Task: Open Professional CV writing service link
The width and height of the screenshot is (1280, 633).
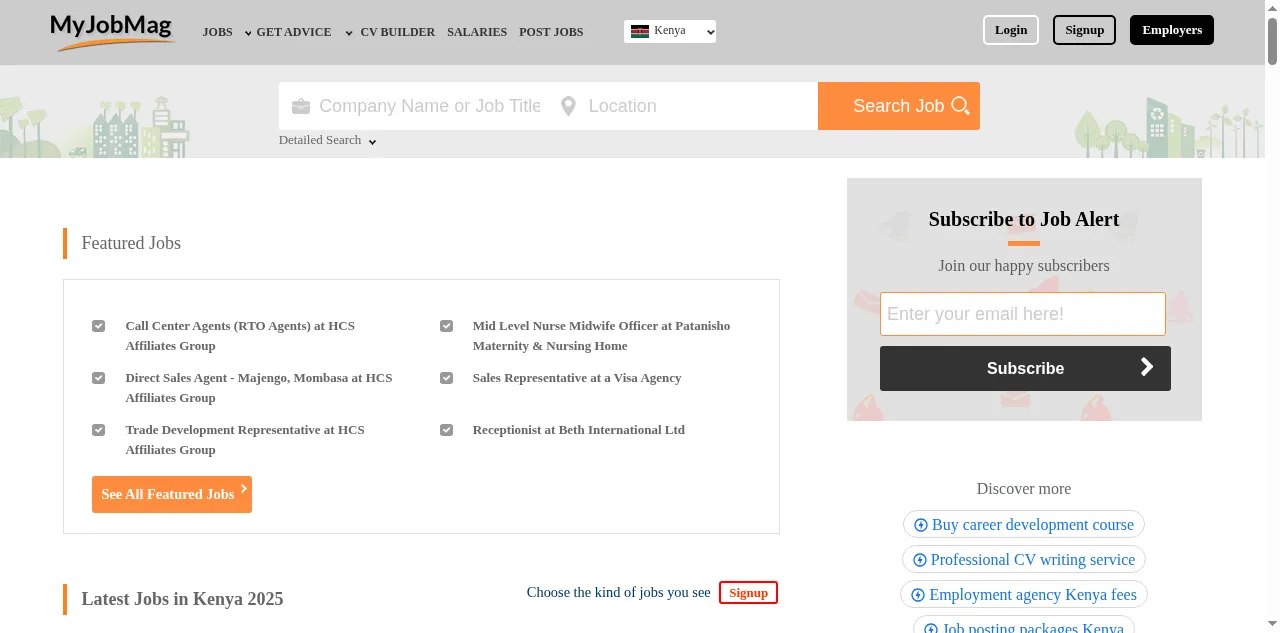Action: pyautogui.click(x=1024, y=560)
